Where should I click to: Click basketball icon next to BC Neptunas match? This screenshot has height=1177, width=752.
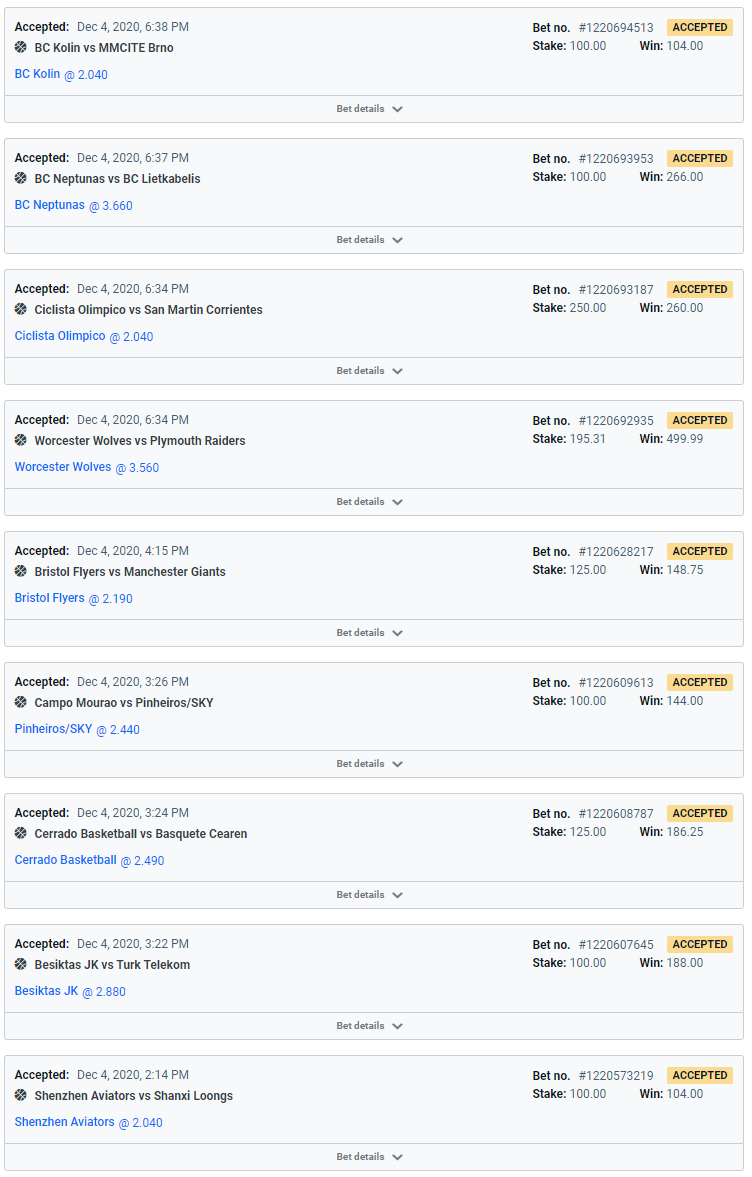coord(21,179)
